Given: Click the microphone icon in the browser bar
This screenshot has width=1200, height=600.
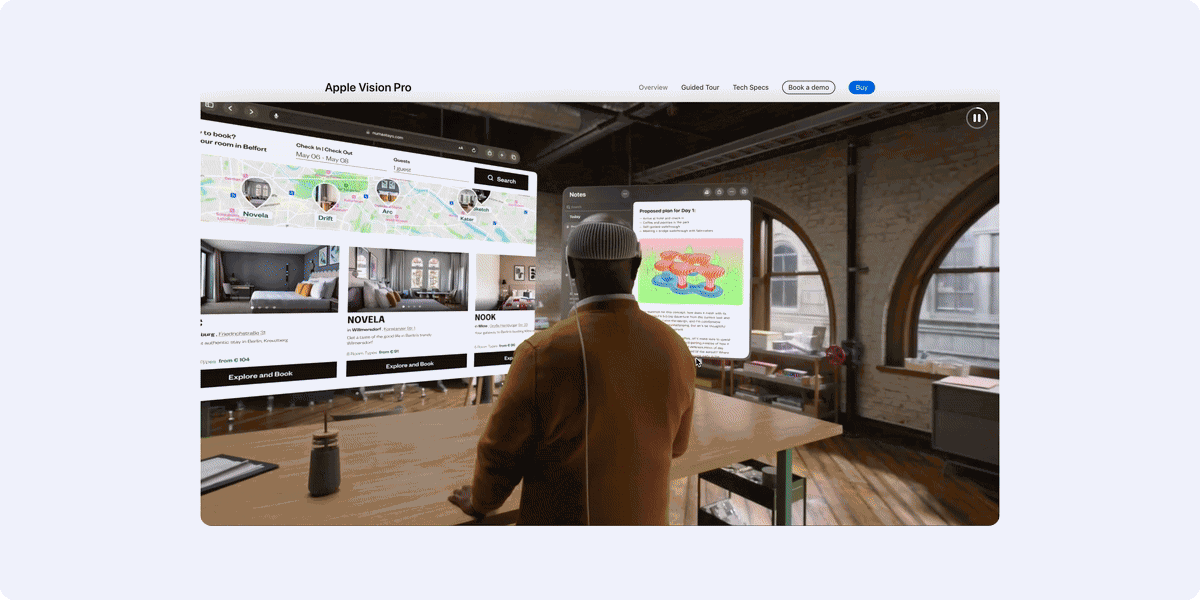Looking at the screenshot, I should (276, 115).
